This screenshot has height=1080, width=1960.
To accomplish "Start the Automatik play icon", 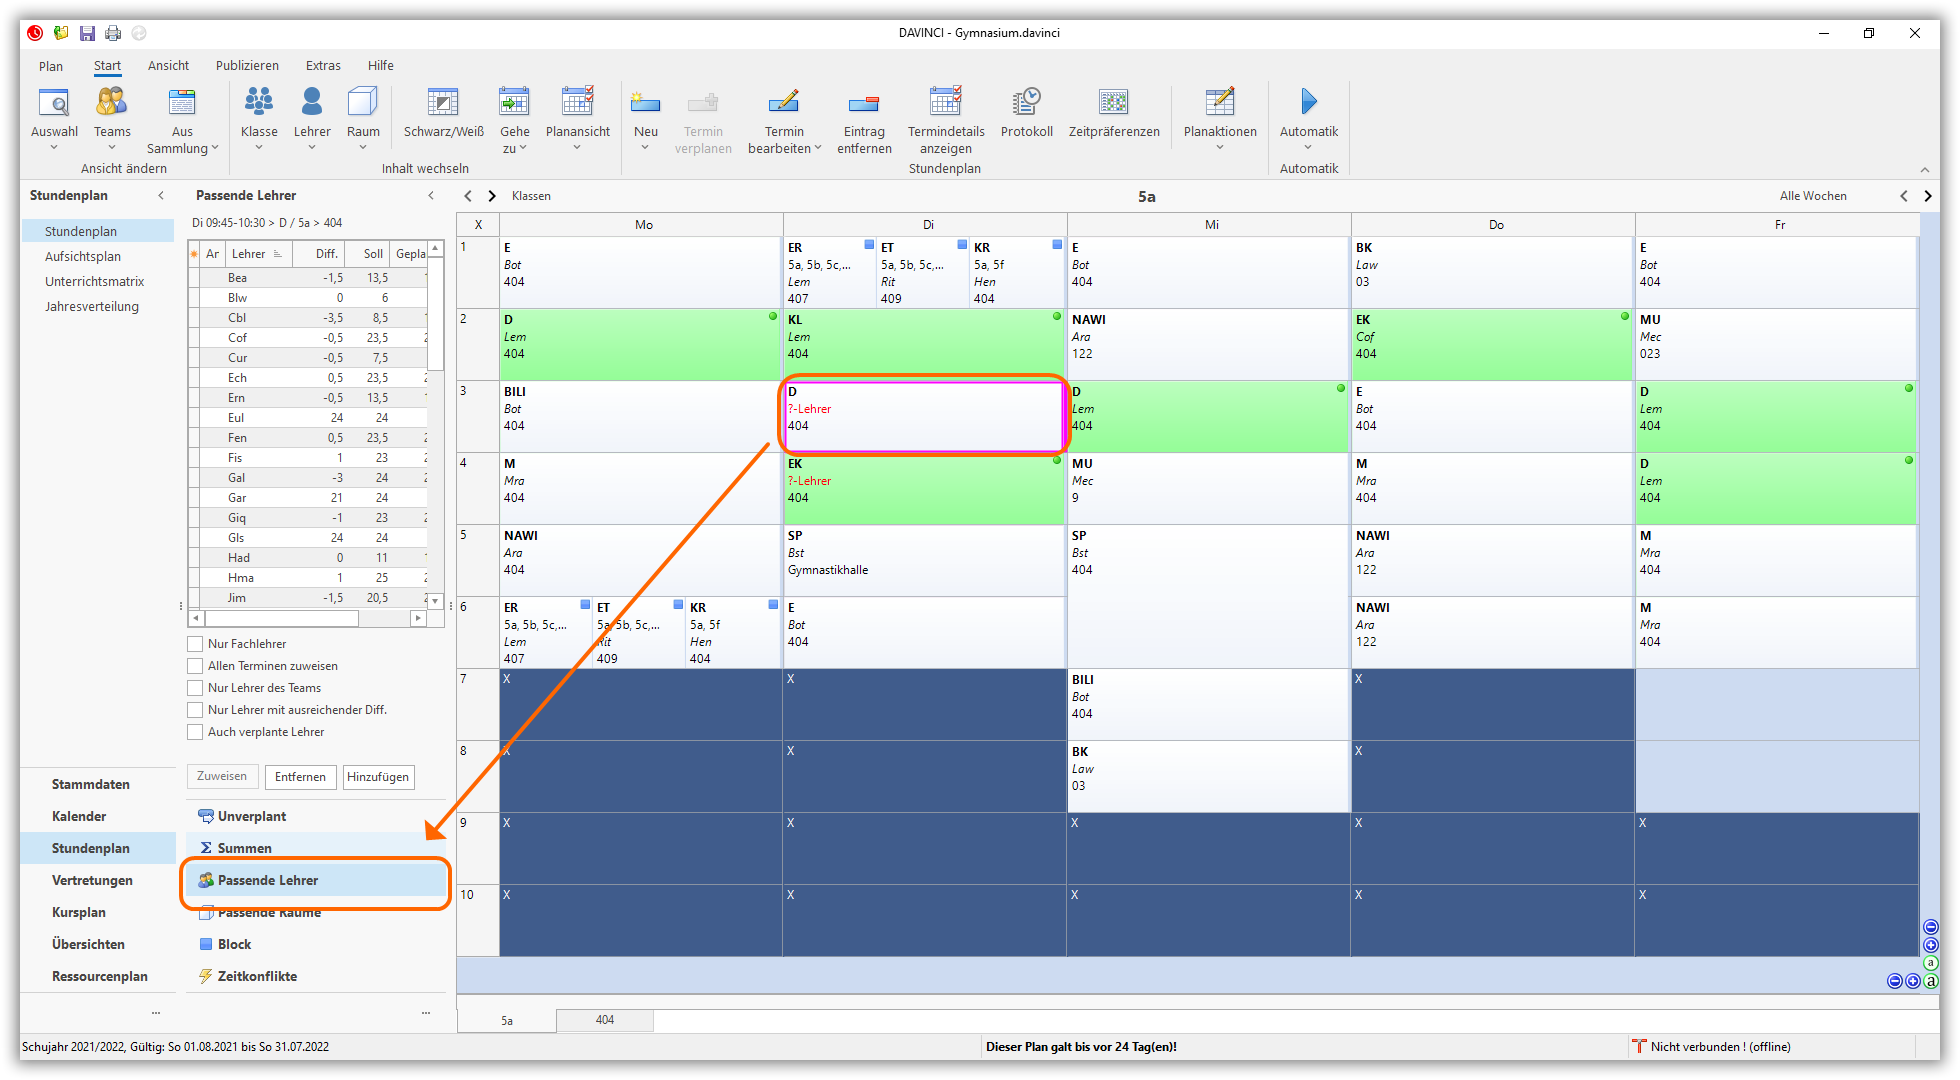I will pos(1308,102).
